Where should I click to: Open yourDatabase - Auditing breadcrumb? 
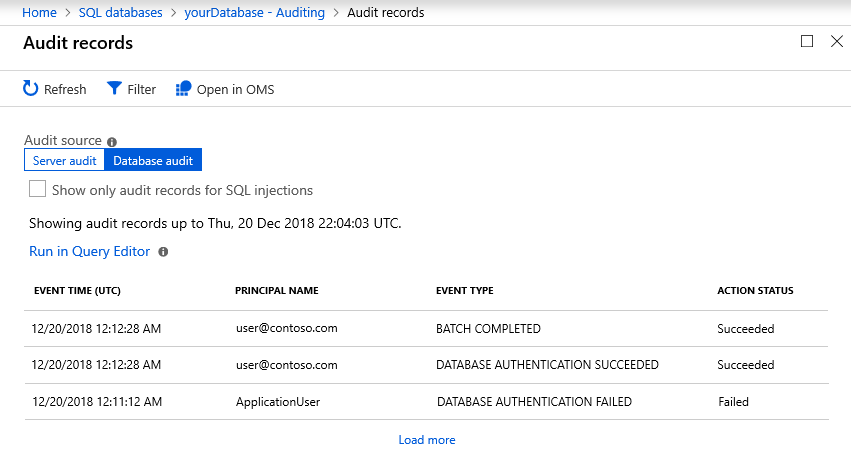[x=255, y=13]
